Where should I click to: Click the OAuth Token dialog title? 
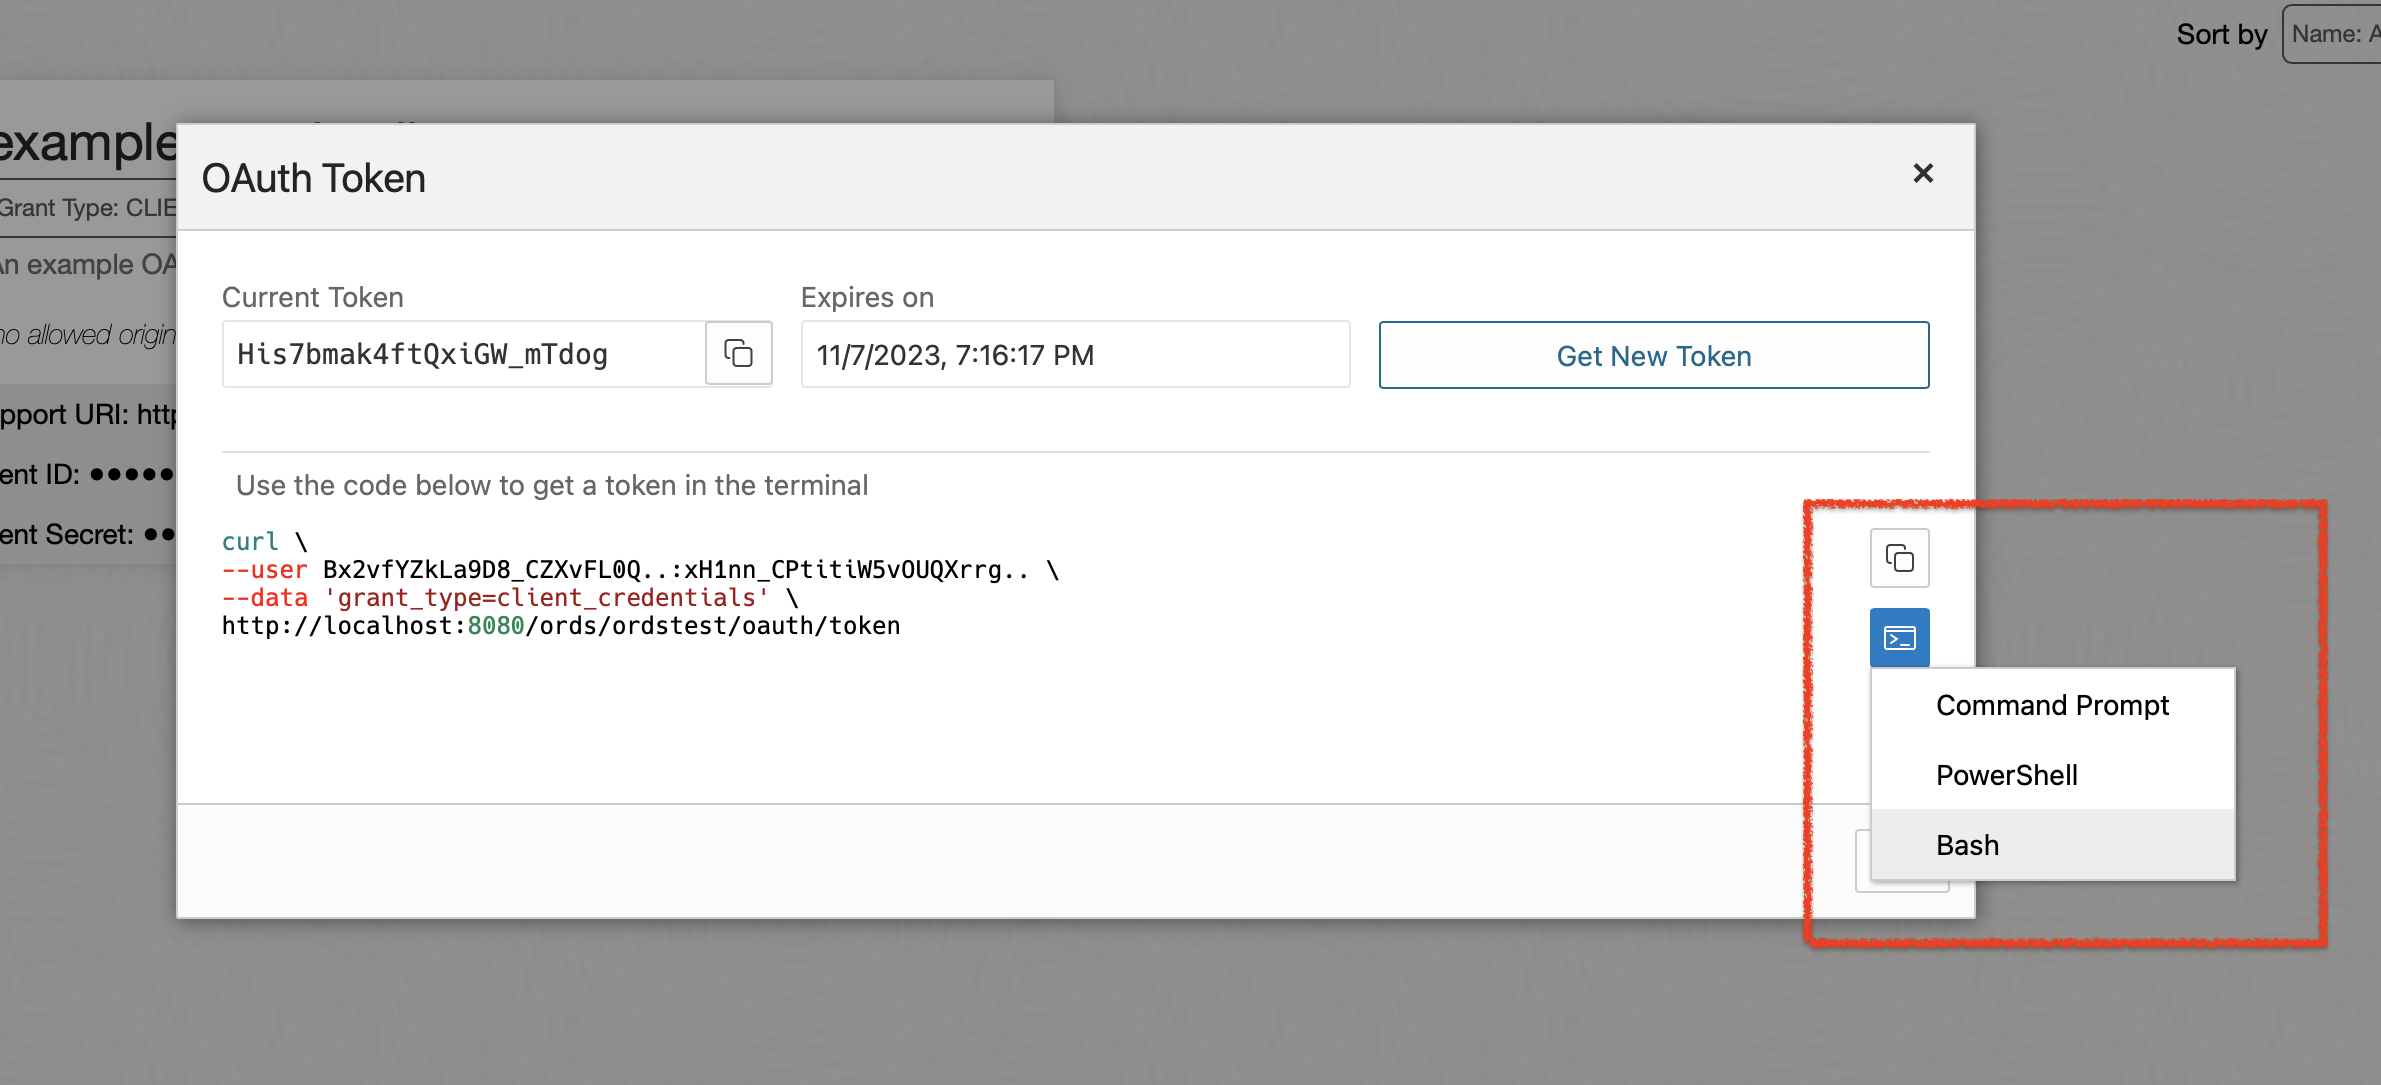pos(314,179)
